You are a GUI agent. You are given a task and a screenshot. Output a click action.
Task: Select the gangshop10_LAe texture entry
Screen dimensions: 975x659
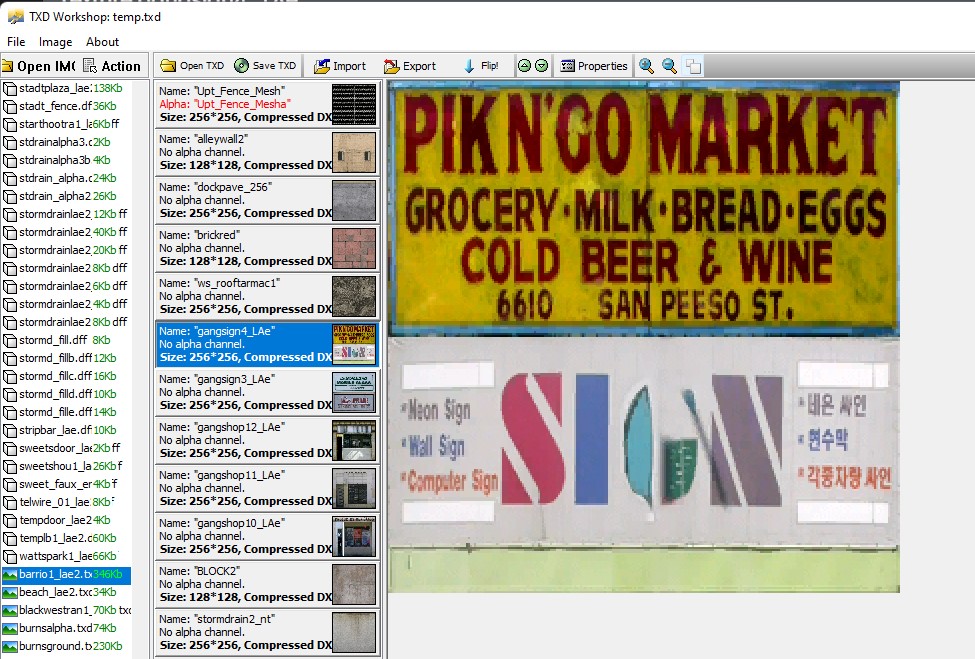[267, 536]
